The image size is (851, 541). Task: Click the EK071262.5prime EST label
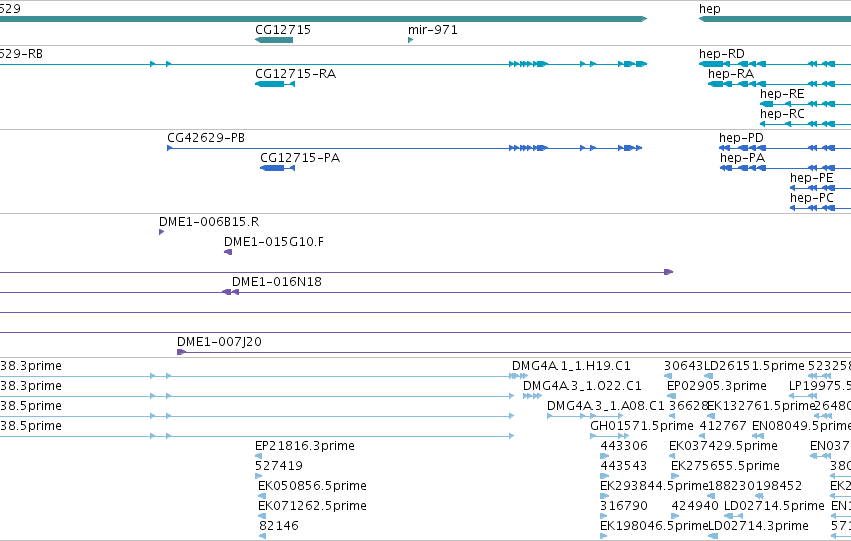click(x=313, y=505)
